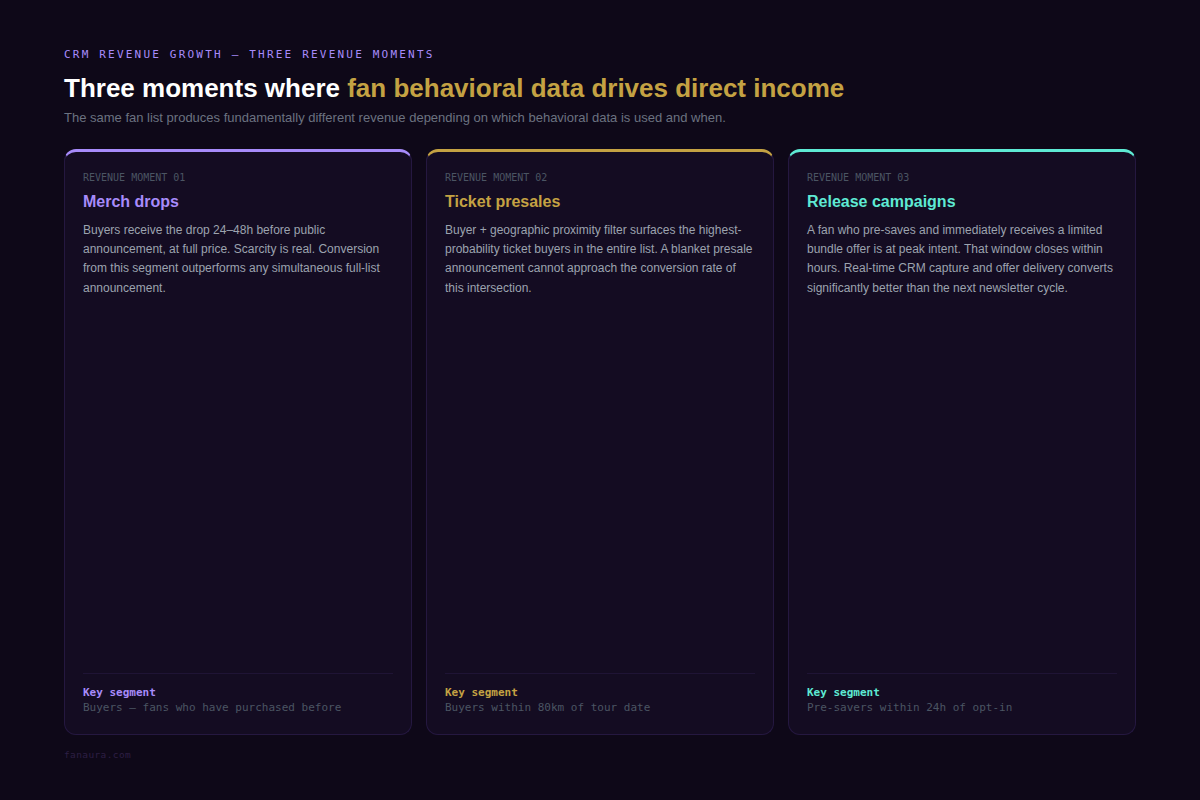1200x800 pixels.
Task: Click Key segment label in Ticket presales card
Action: [x=481, y=692]
